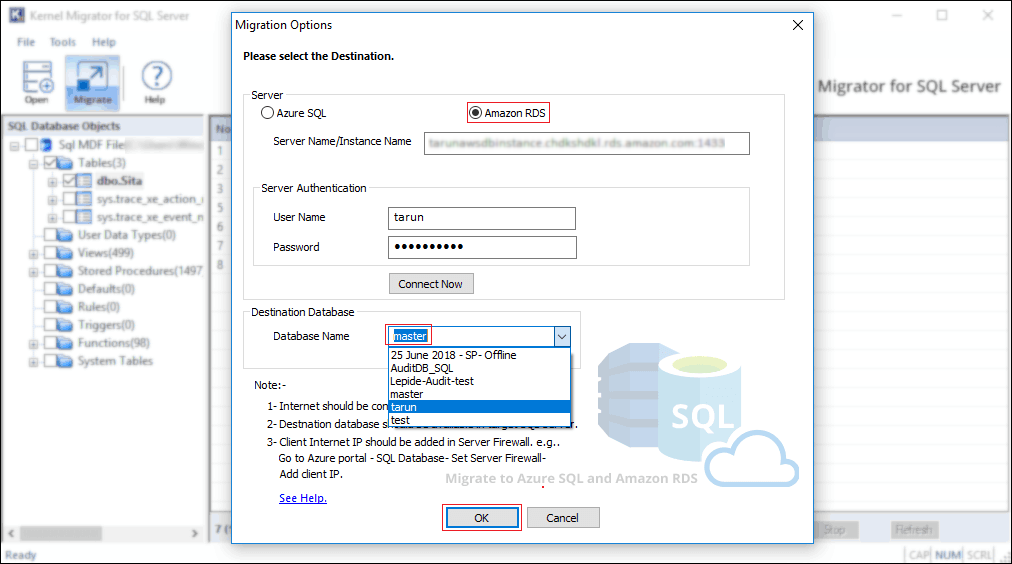This screenshot has height=564, width=1012.
Task: Choose Lepide-Audit-test from the dropdown list
Action: pos(480,381)
